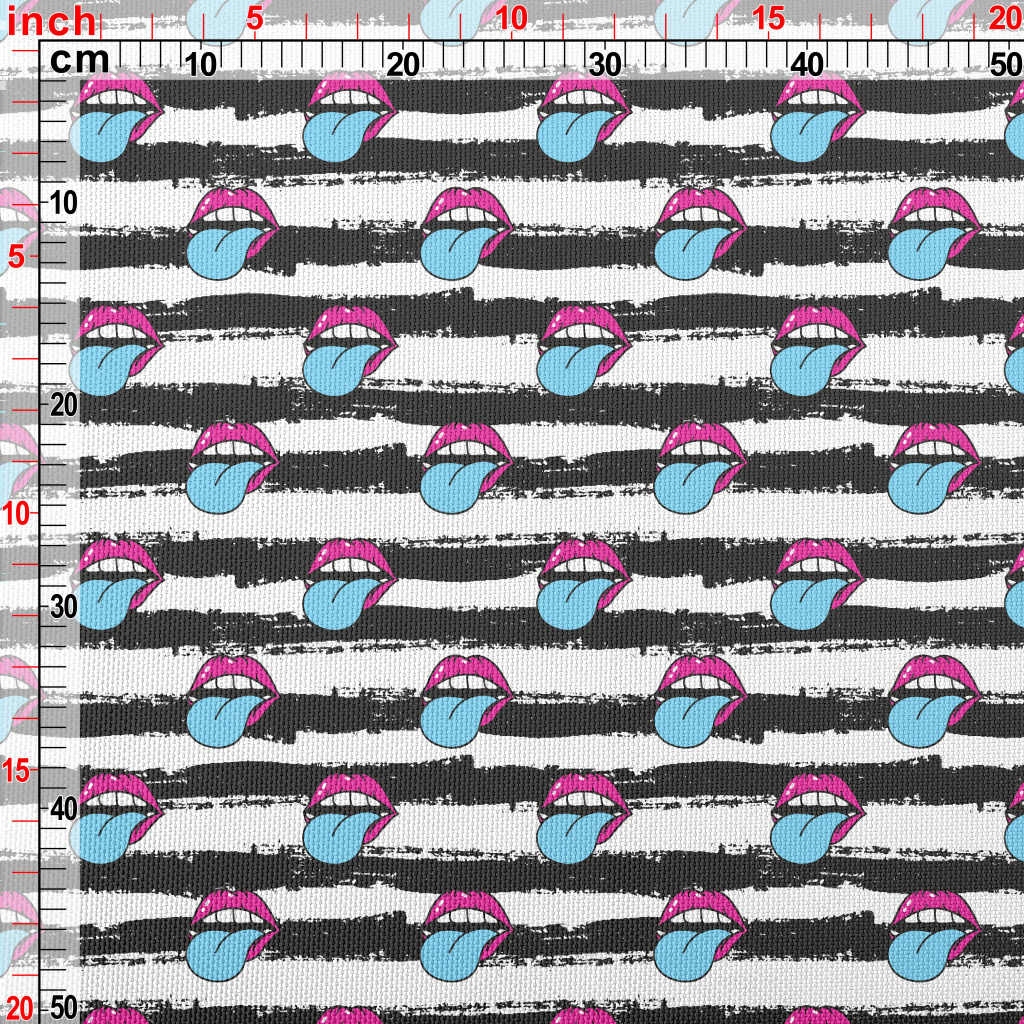1024x1024 pixels.
Task: Click the 50 at the top cm ruler's end
Action: pos(1005,66)
